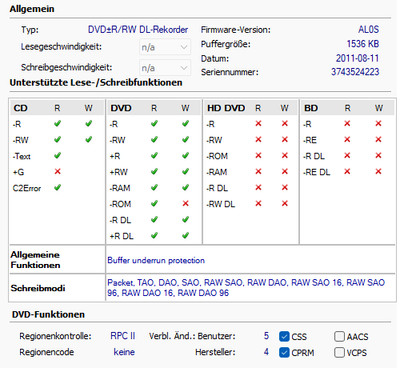
Task: Click BD -RE DL write red cross
Action: 378,171
